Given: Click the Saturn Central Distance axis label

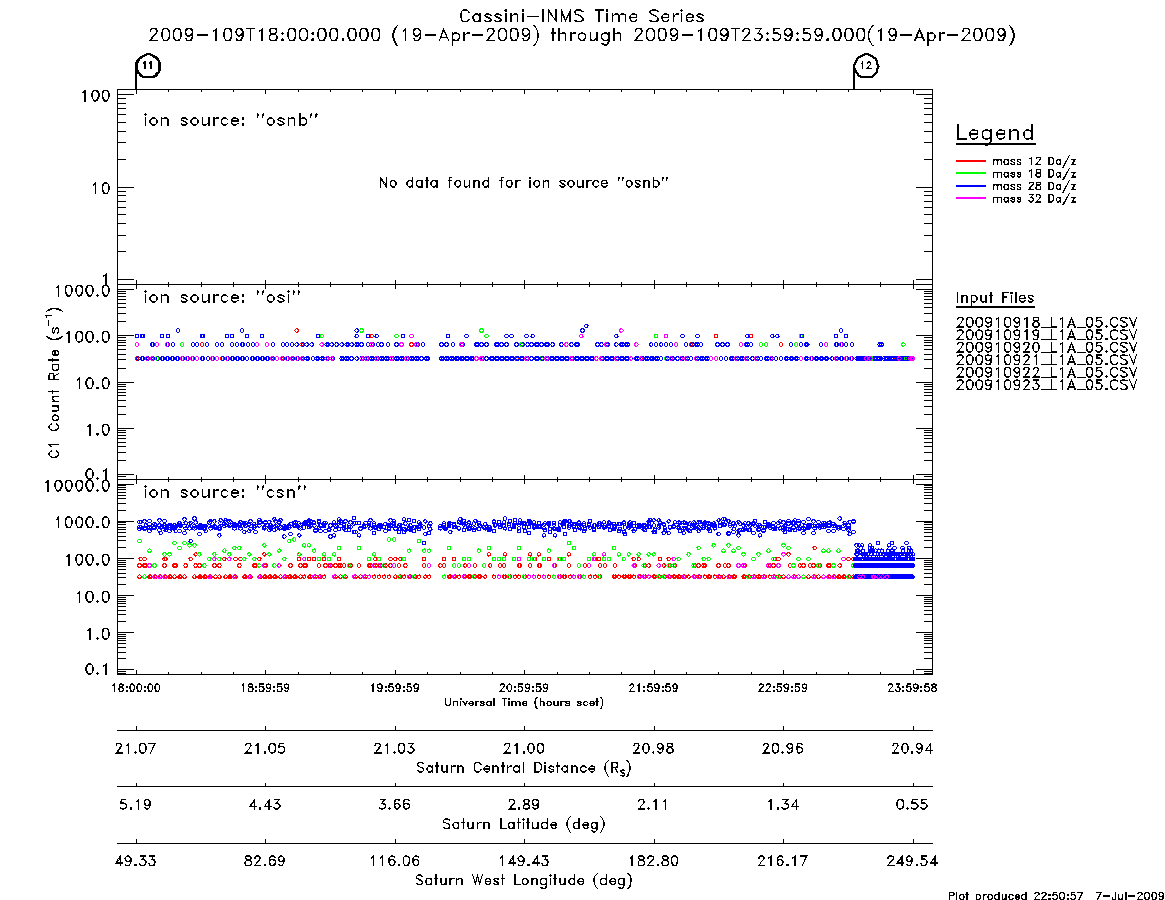Looking at the screenshot, I should pyautogui.click(x=524, y=768).
